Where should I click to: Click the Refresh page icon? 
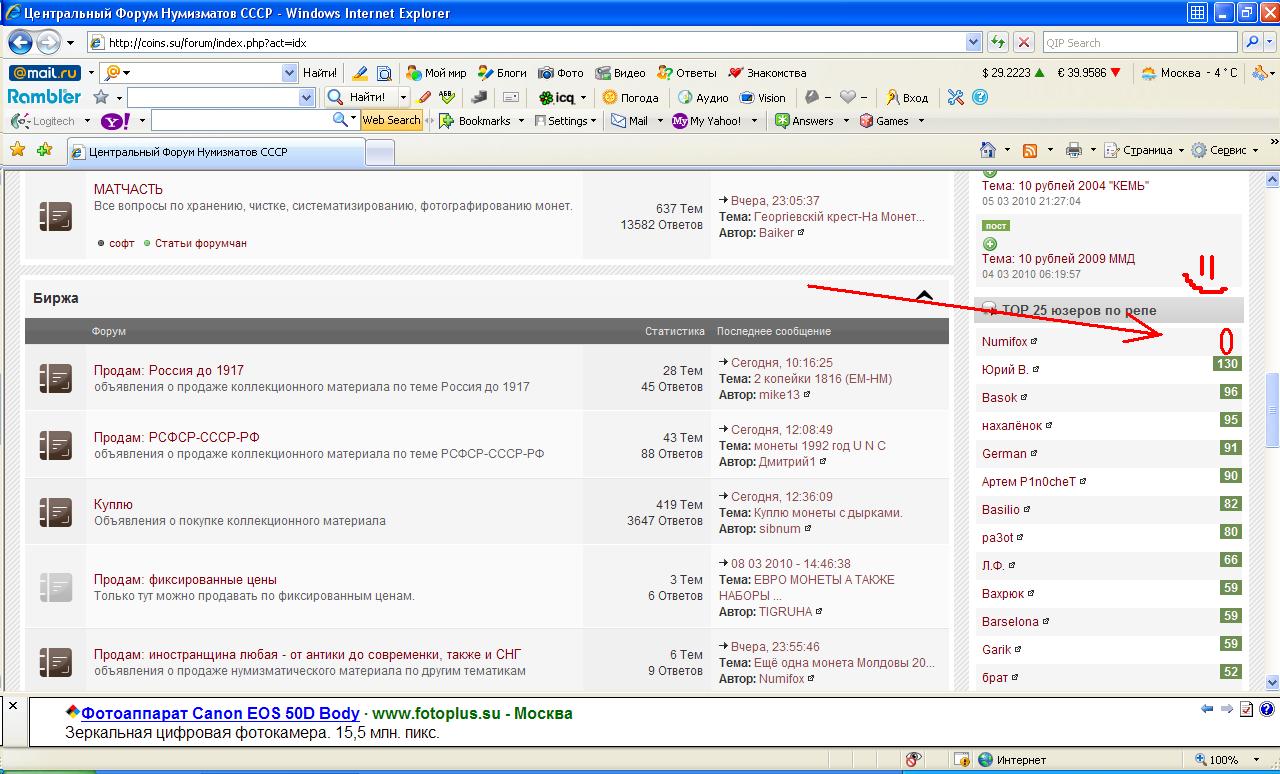[x=997, y=43]
